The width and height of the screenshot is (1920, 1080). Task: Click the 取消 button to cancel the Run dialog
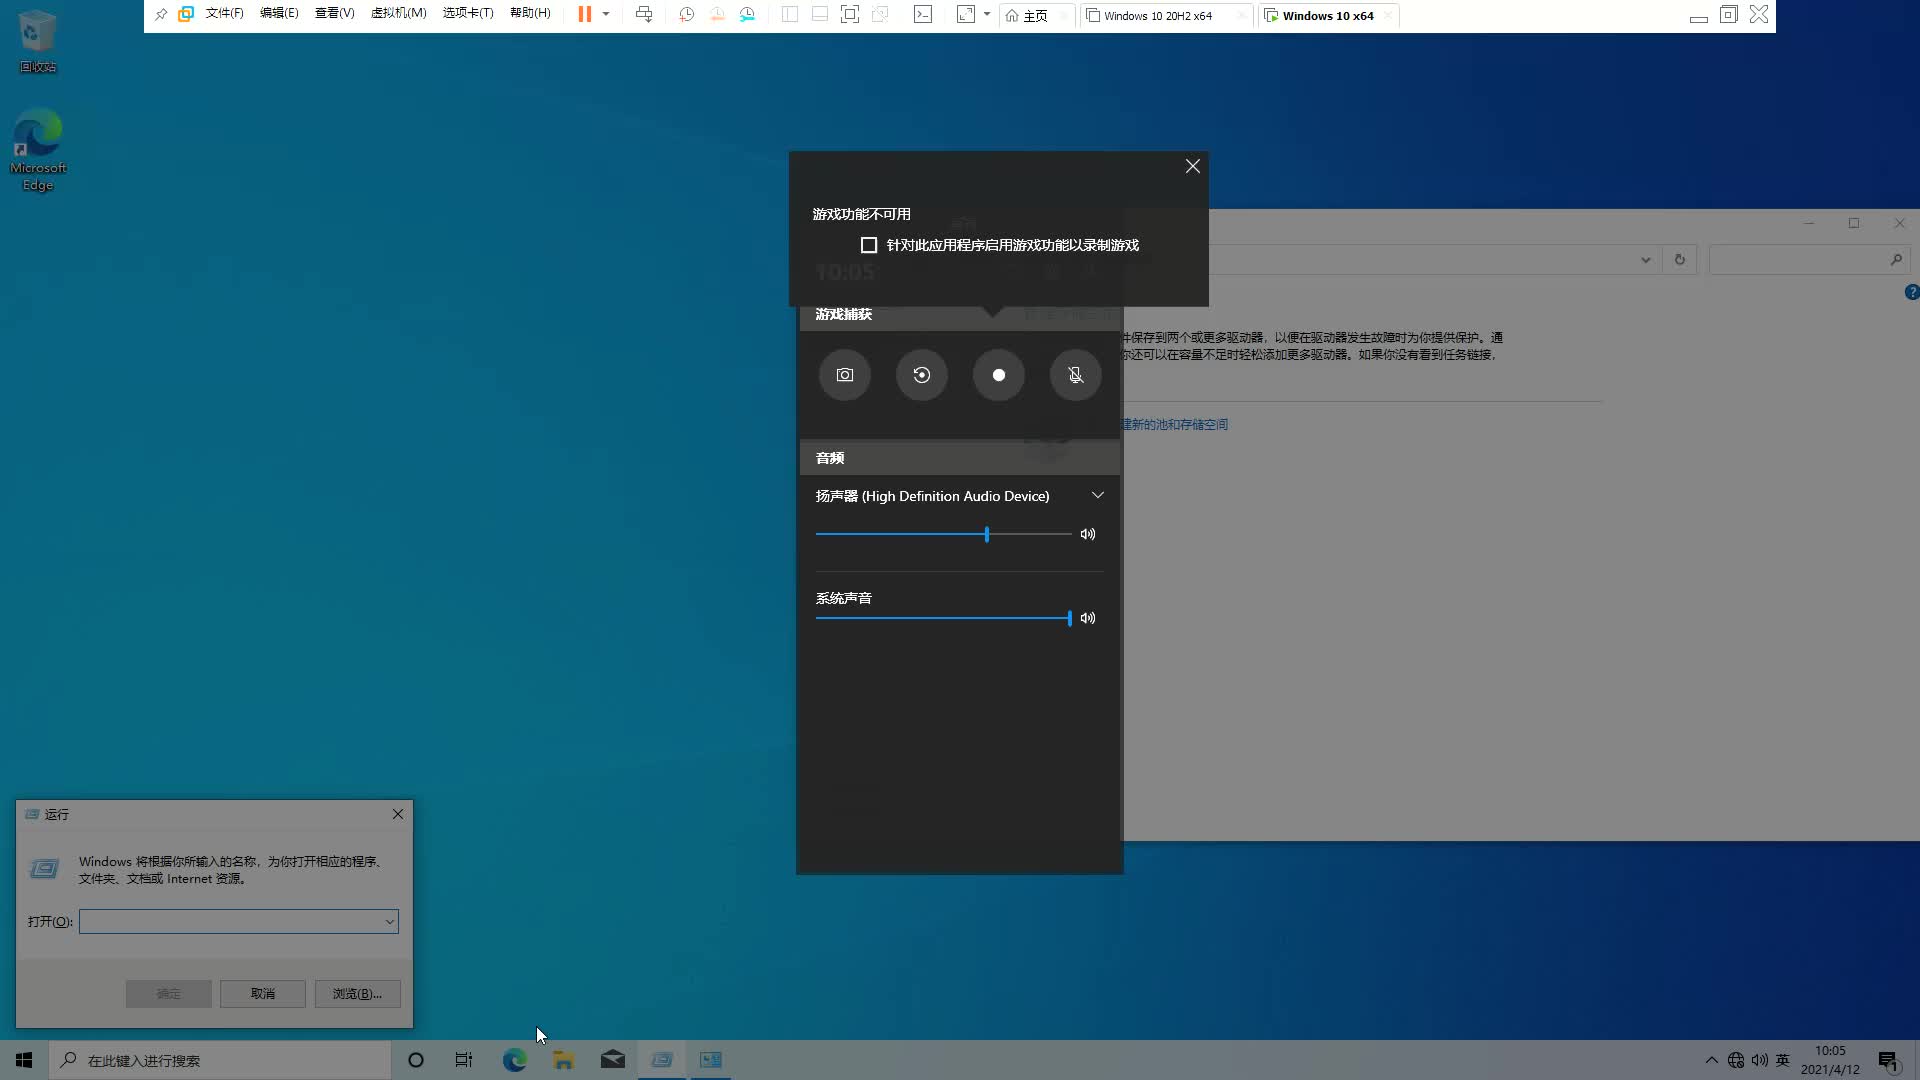(262, 993)
